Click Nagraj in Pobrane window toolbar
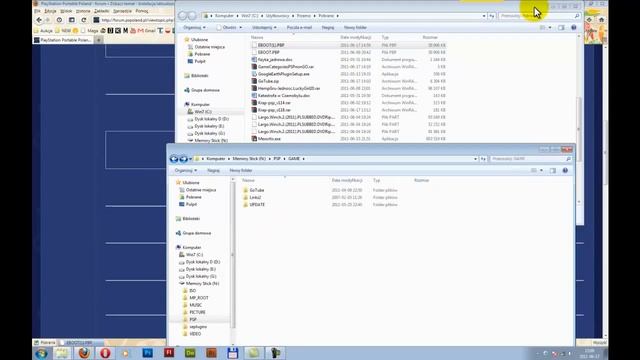Image resolution: width=640 pixels, height=360 pixels. [x=328, y=27]
